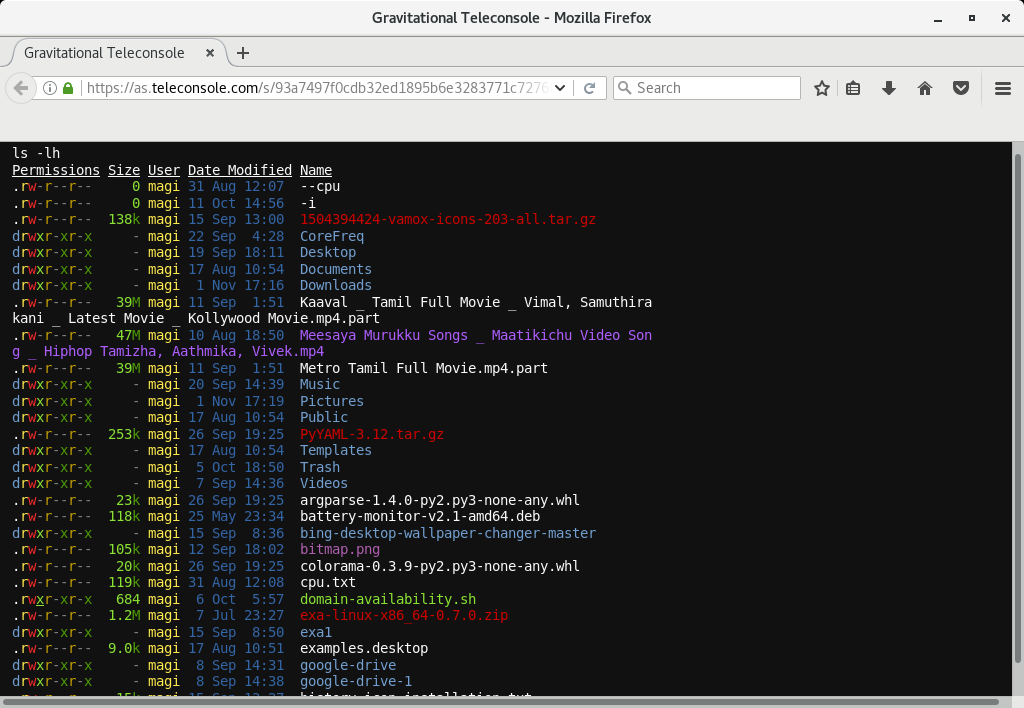Click the Permissions column header
Viewport: 1024px width, 708px height.
click(56, 170)
